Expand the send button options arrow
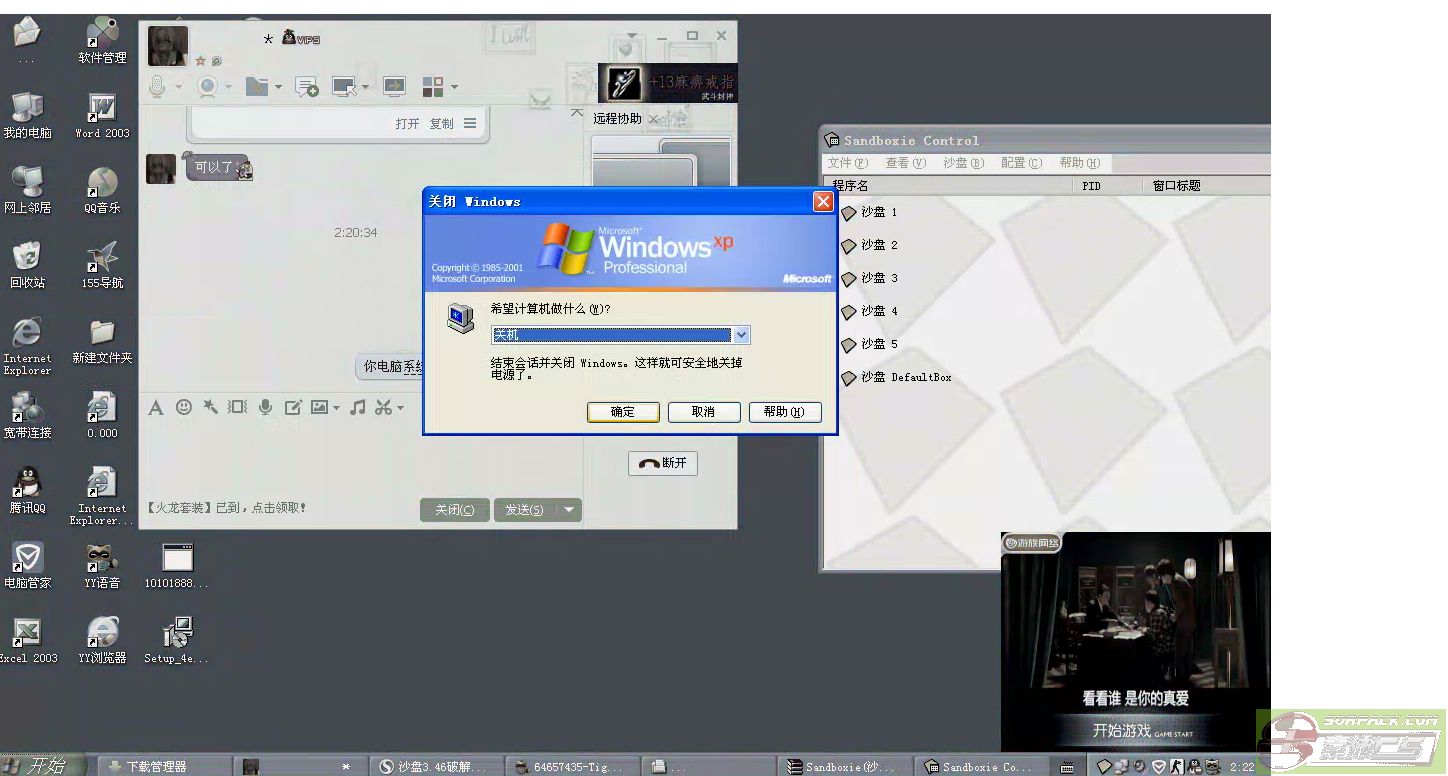This screenshot has height=776, width=1448. pyautogui.click(x=569, y=510)
